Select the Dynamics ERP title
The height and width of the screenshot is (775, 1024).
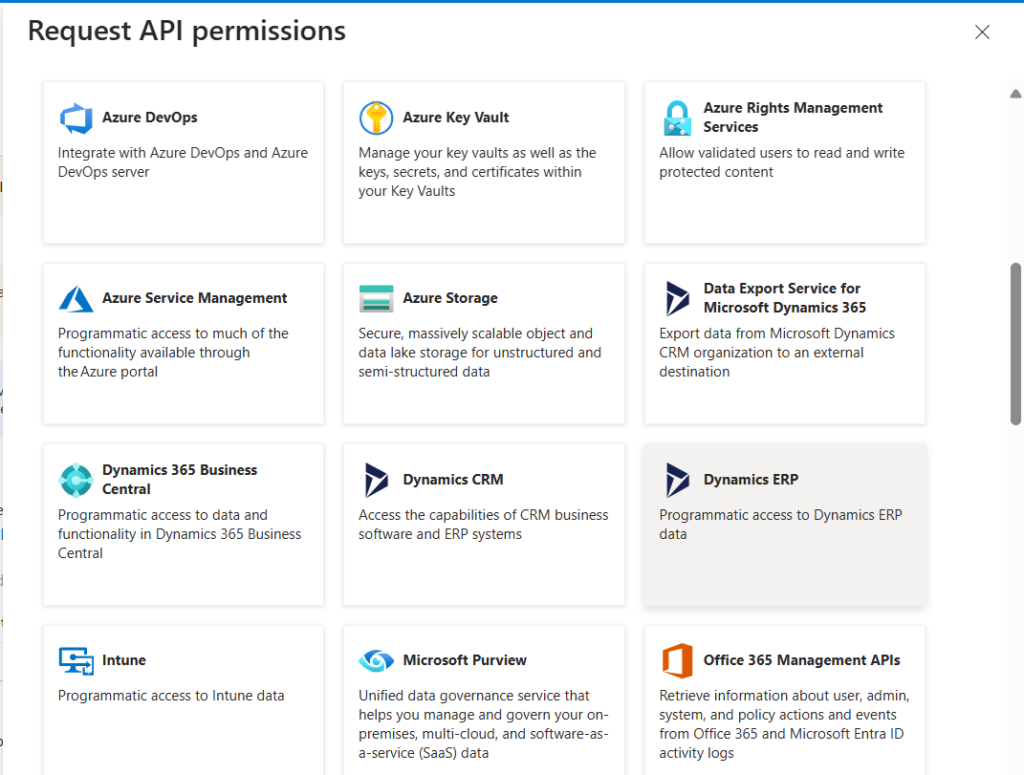(x=750, y=480)
